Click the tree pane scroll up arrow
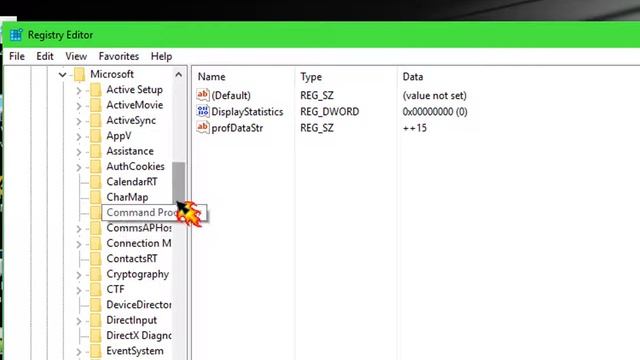The image size is (640, 360). [x=179, y=75]
